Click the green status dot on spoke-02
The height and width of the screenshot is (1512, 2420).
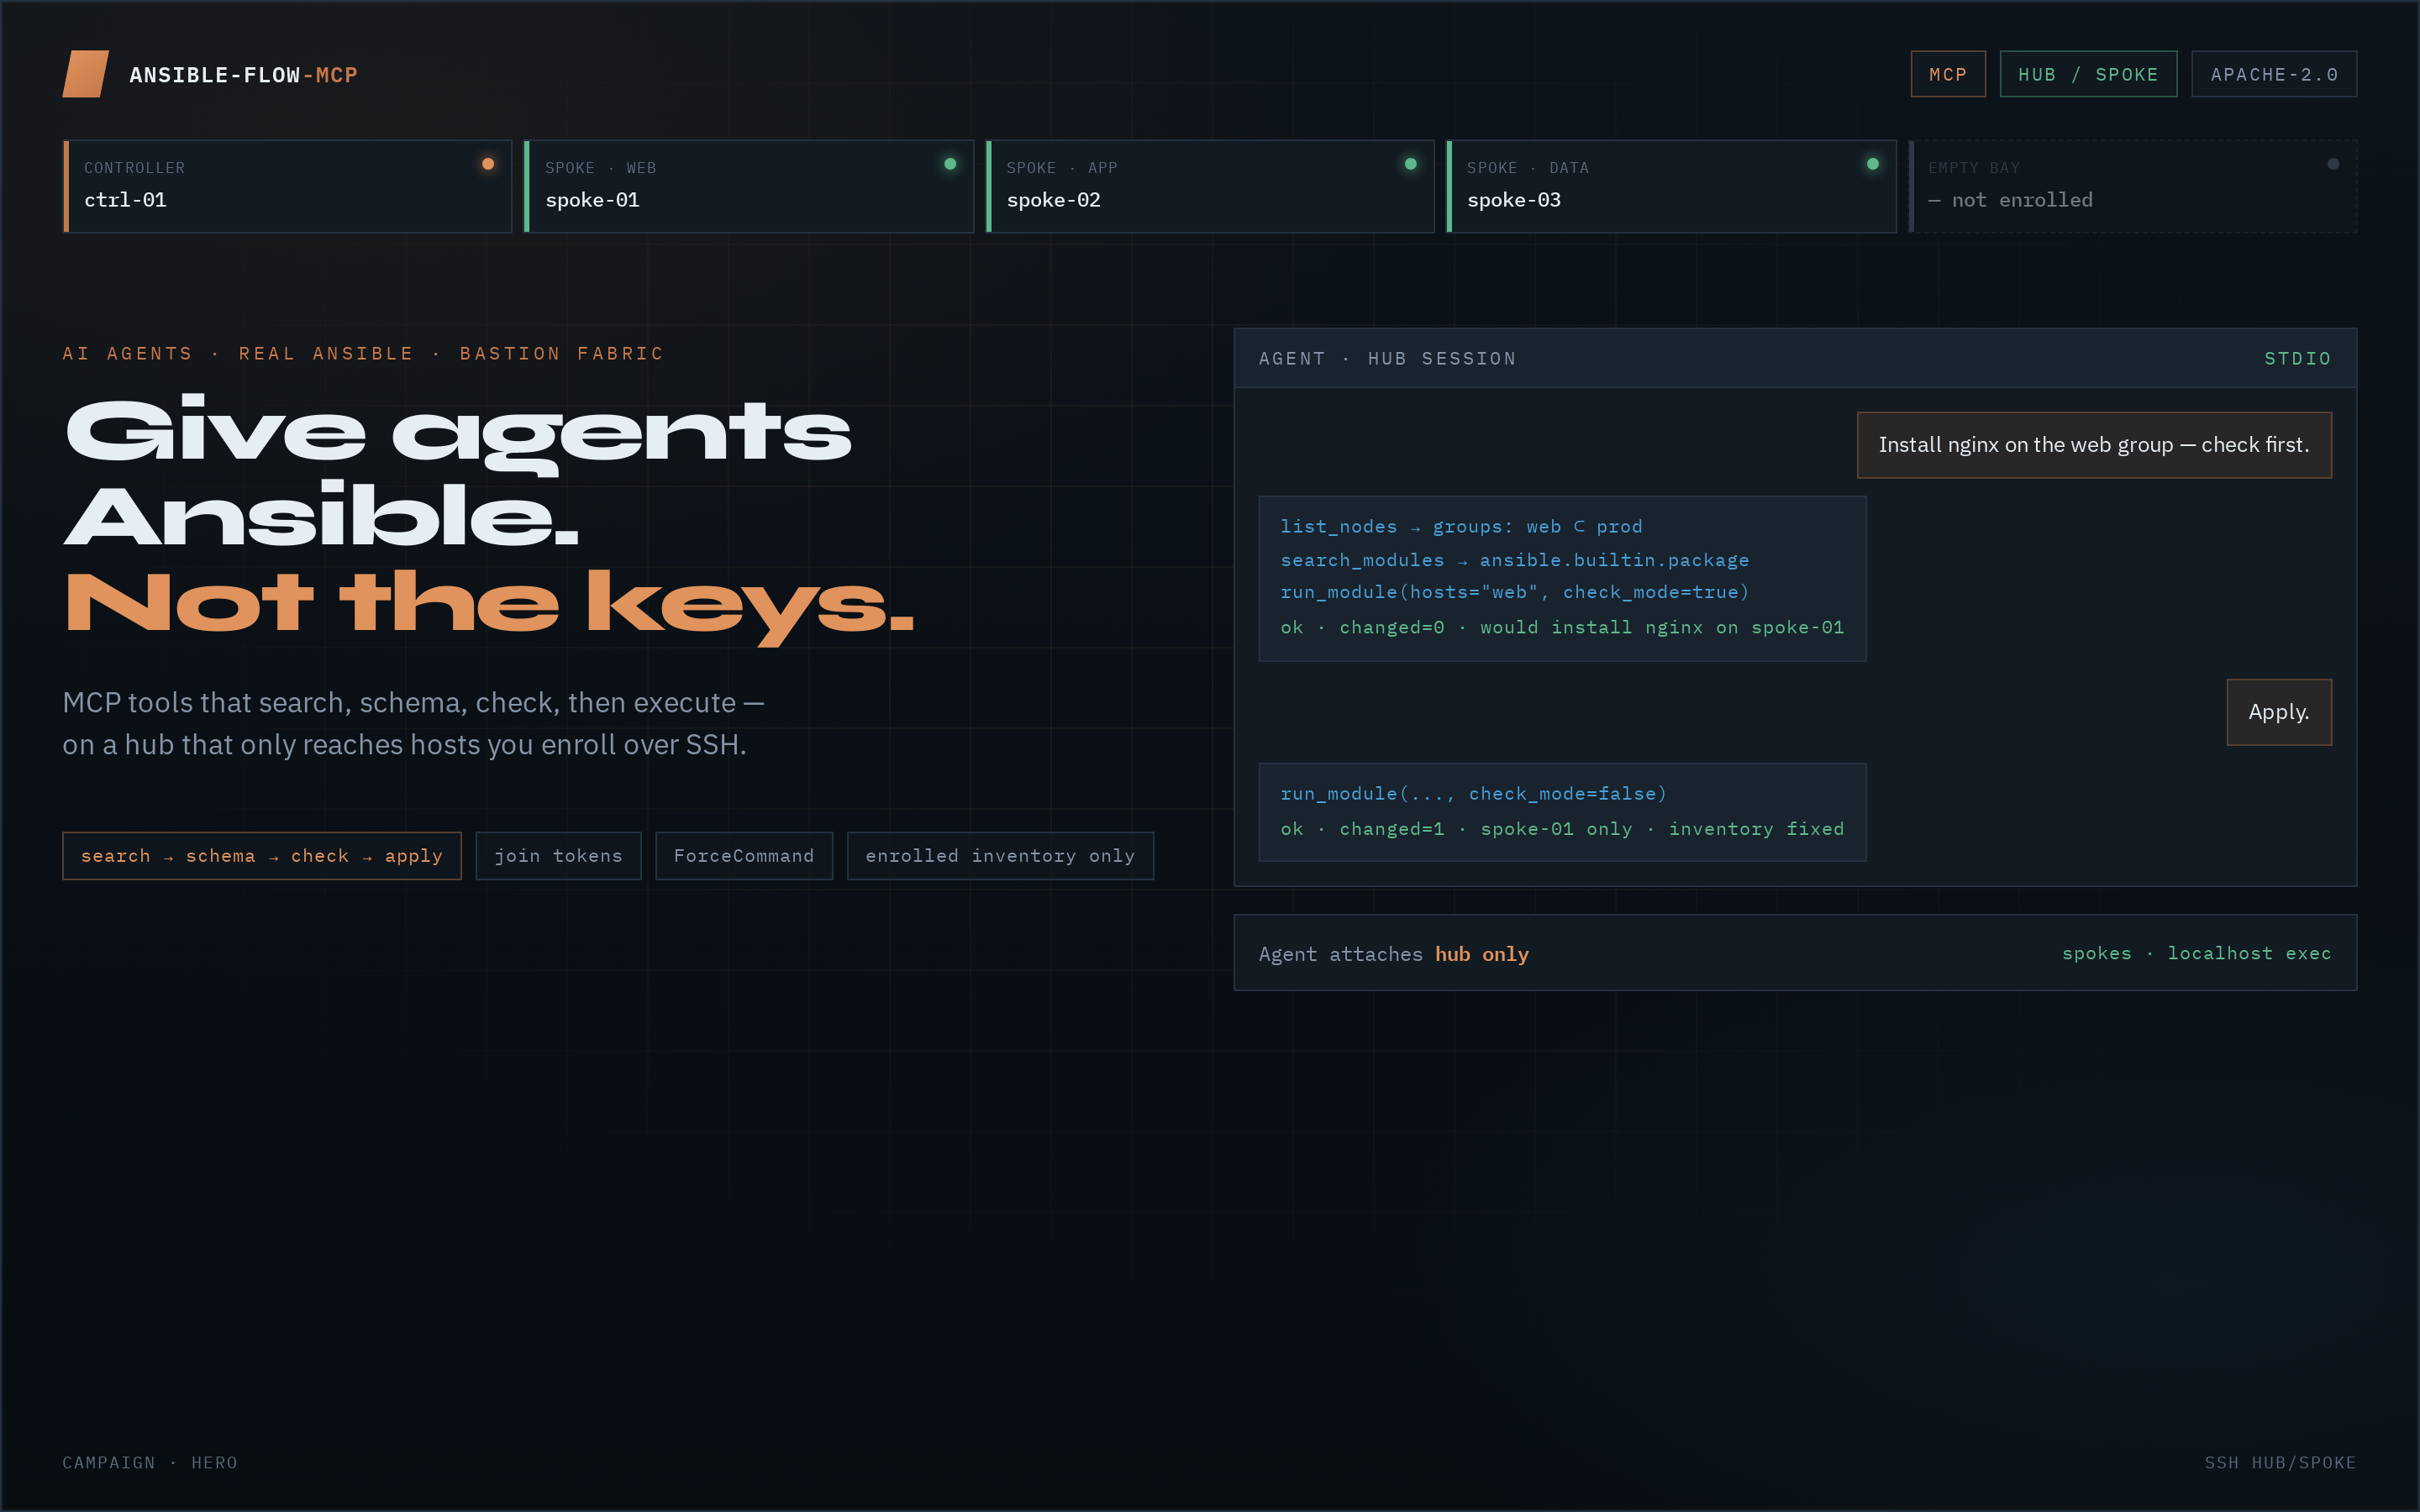click(1411, 164)
